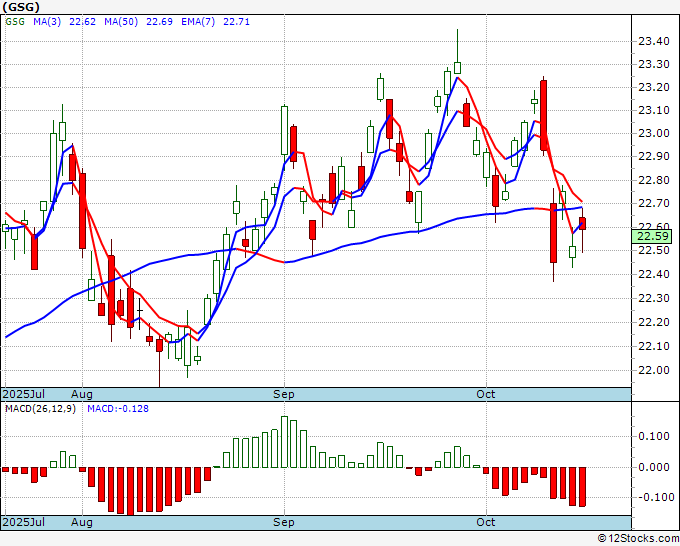Click the (GSG) chart title
This screenshot has height=546, width=680.
[x=21, y=7]
